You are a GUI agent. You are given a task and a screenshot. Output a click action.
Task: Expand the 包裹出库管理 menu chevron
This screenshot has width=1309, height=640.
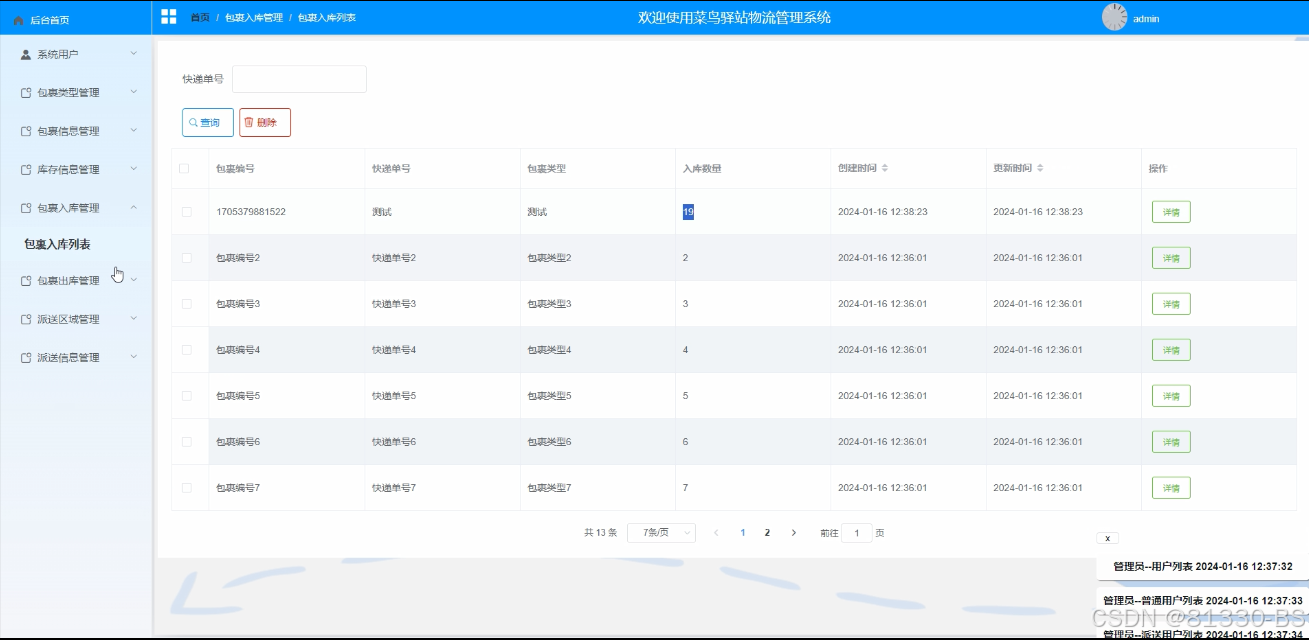tap(133, 280)
